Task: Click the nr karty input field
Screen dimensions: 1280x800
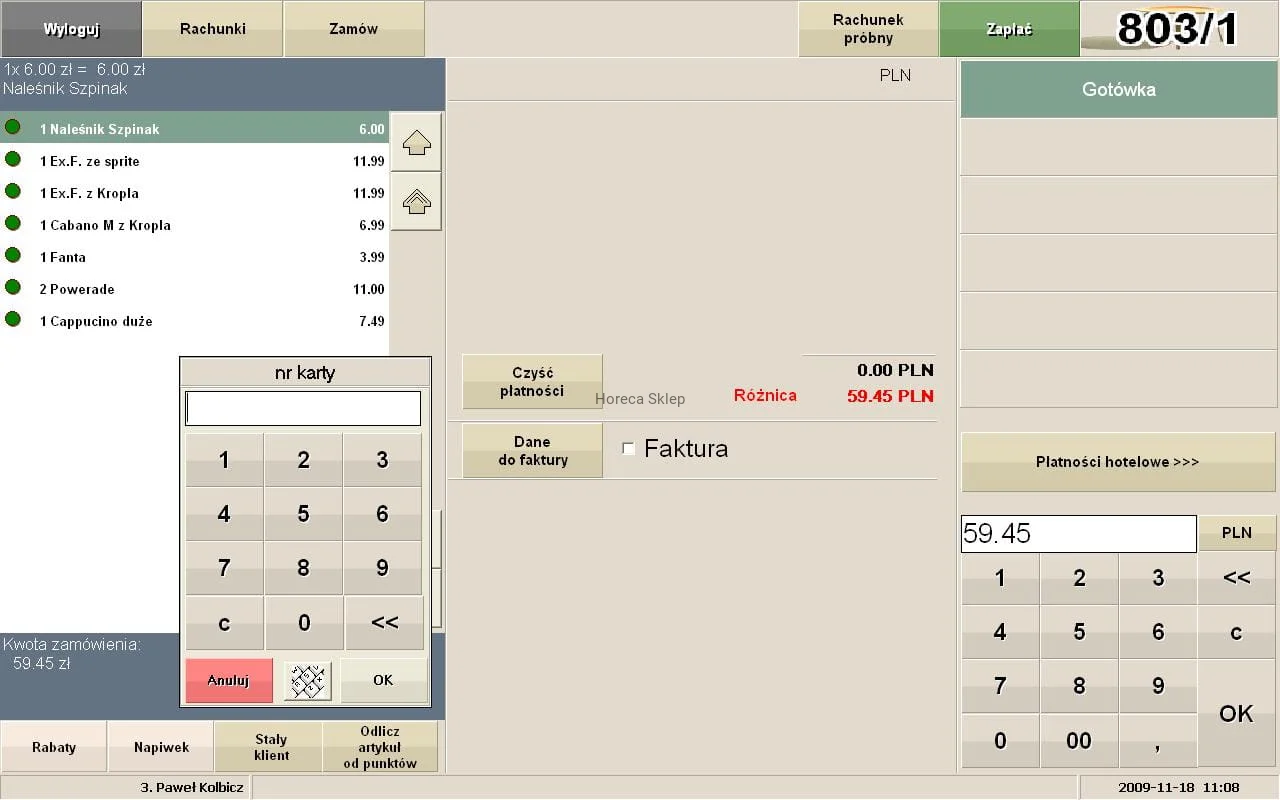Action: click(303, 408)
